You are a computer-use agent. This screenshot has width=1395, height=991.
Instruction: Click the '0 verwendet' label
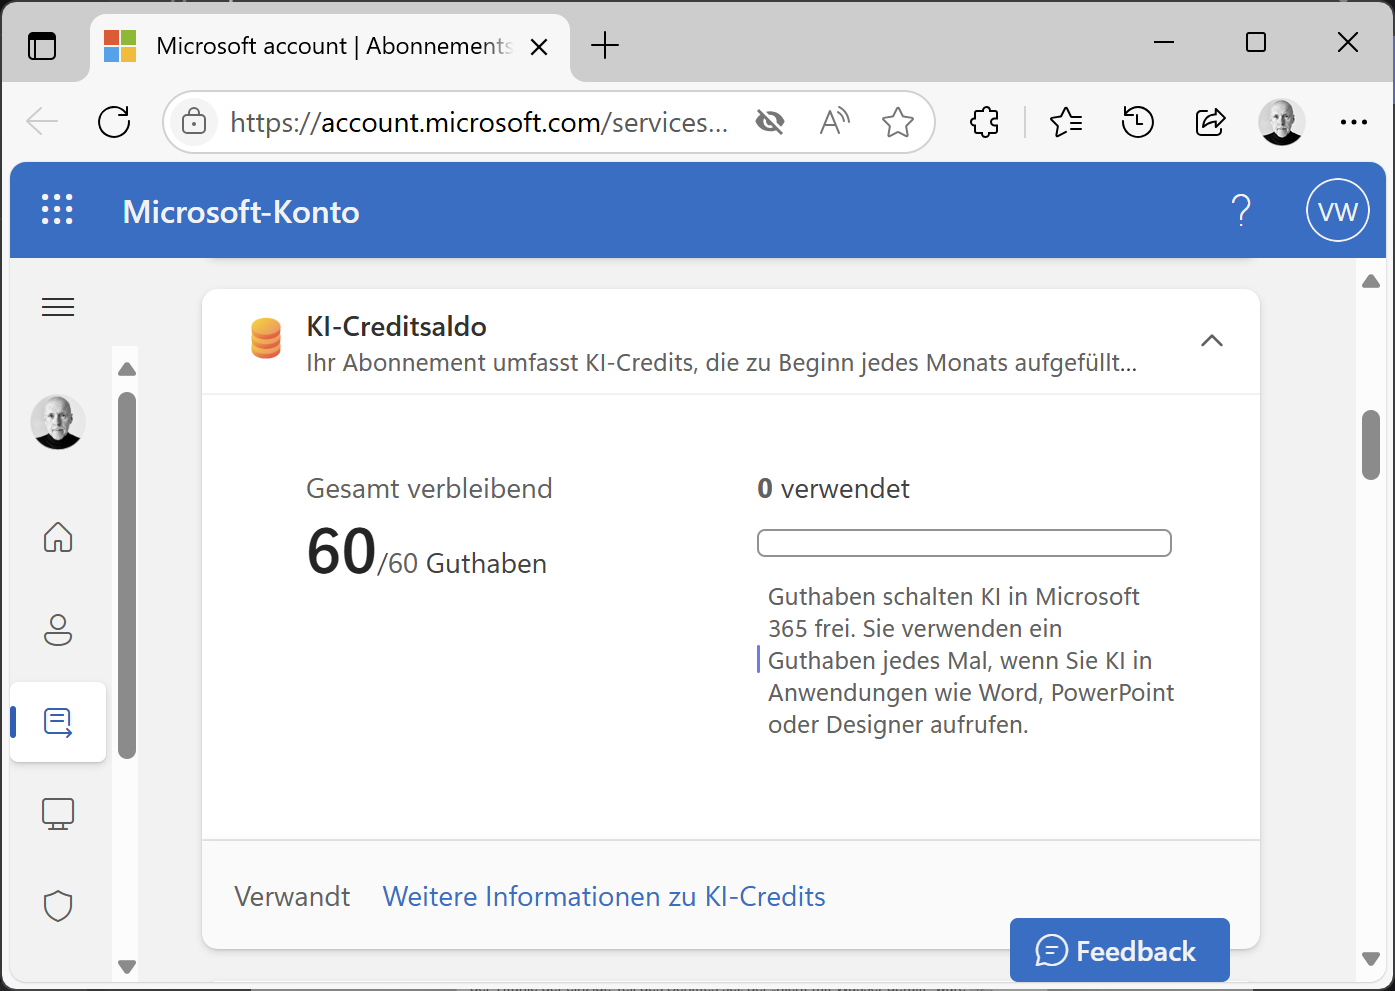point(833,489)
